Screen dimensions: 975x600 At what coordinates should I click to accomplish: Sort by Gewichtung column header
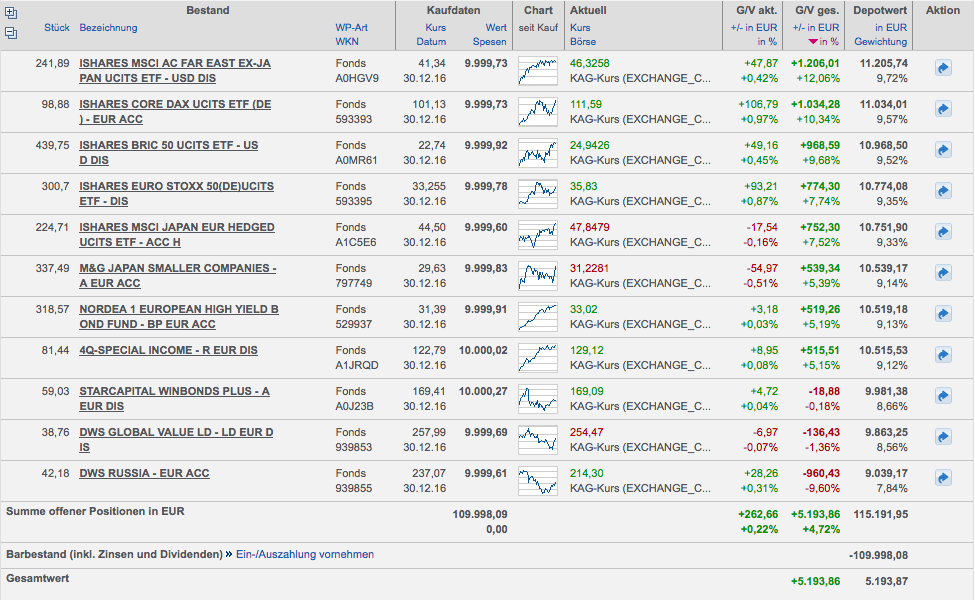[x=880, y=42]
